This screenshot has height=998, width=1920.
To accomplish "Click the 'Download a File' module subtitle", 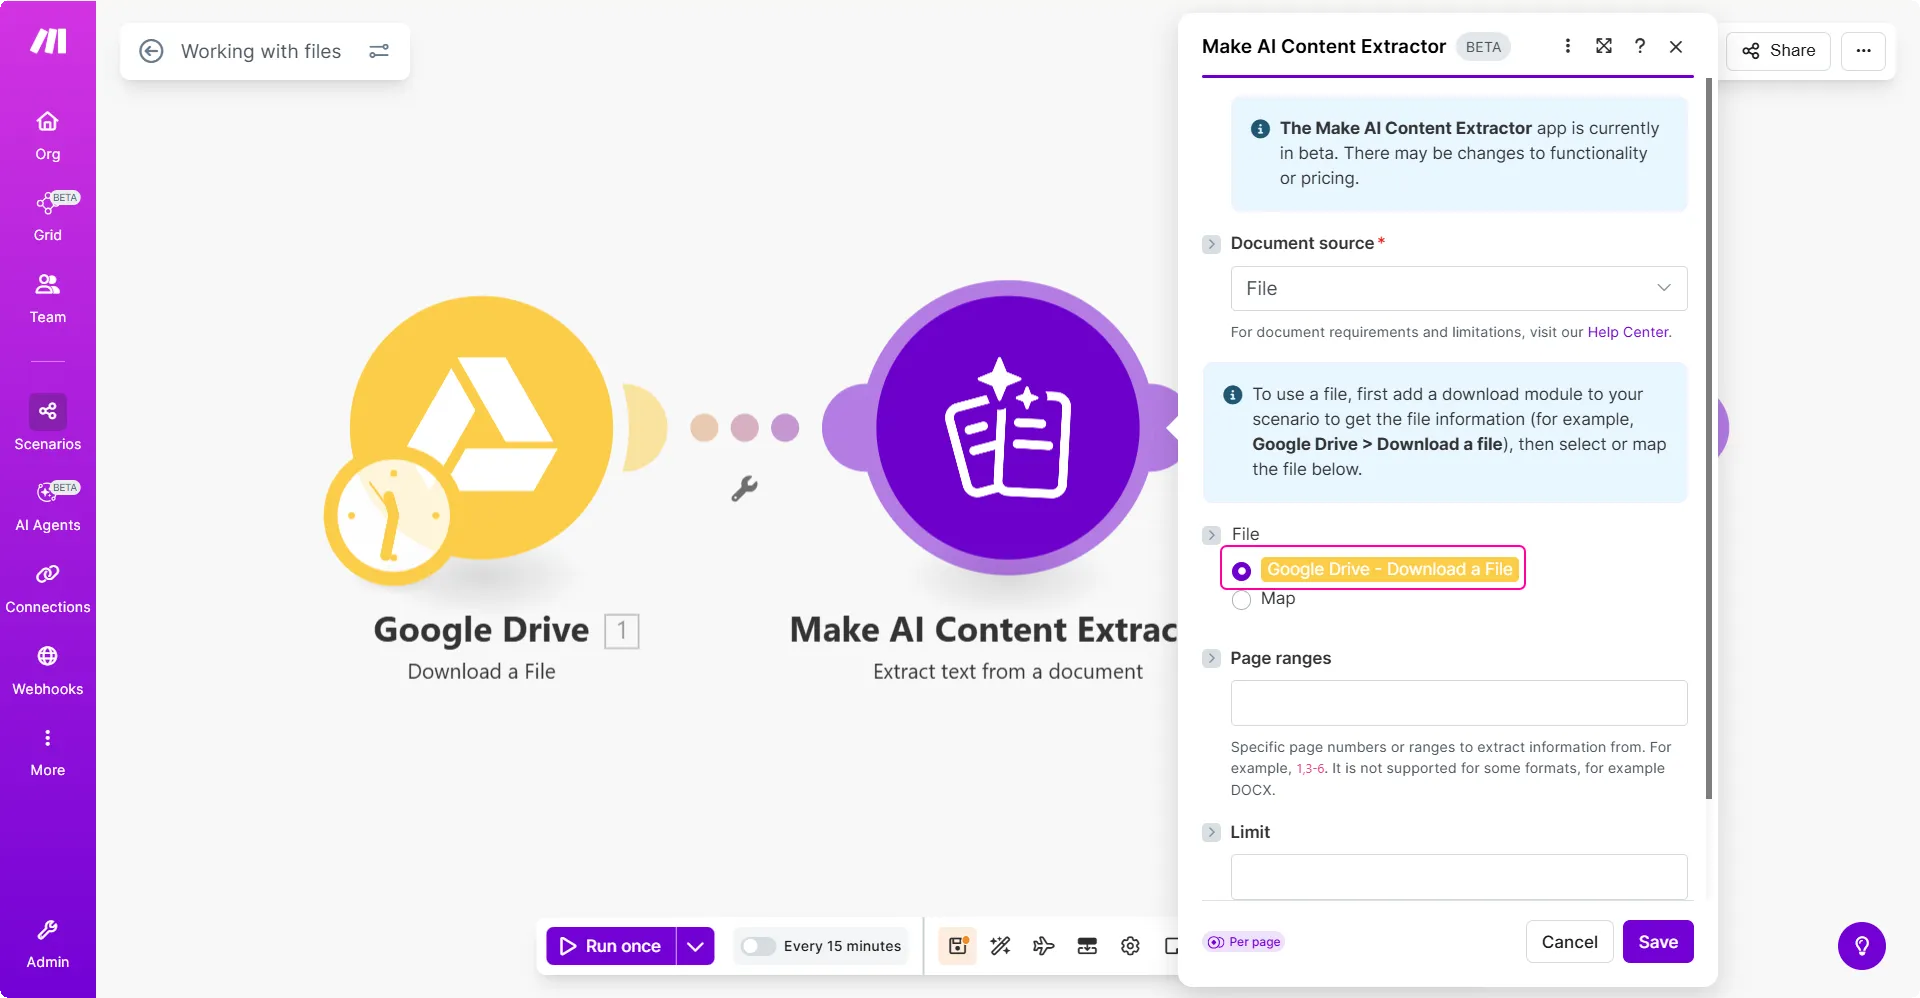I will (x=481, y=672).
